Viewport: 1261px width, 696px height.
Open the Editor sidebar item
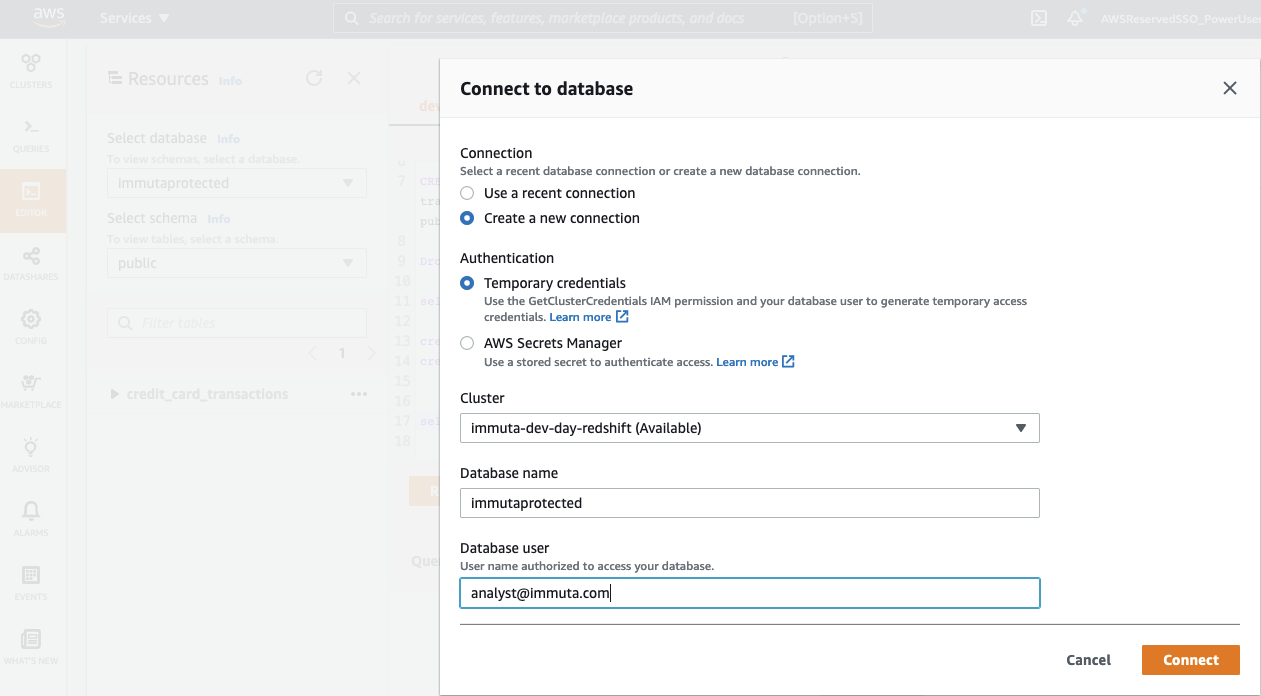click(x=31, y=200)
